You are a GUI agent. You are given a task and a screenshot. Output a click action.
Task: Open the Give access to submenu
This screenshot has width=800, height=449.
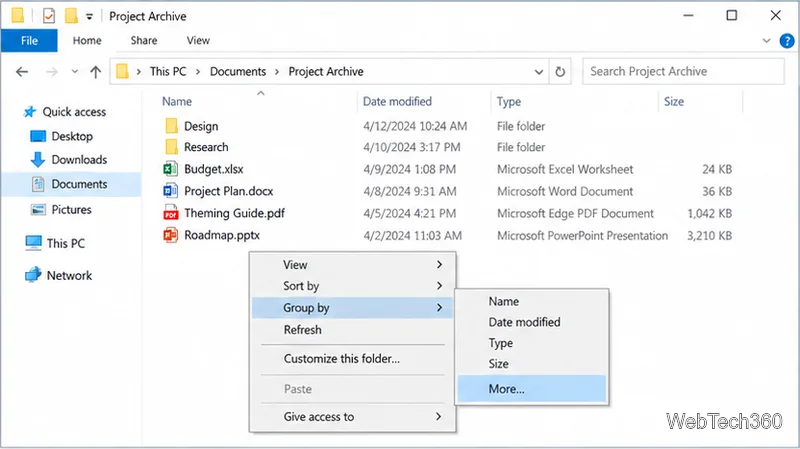click(x=352, y=417)
